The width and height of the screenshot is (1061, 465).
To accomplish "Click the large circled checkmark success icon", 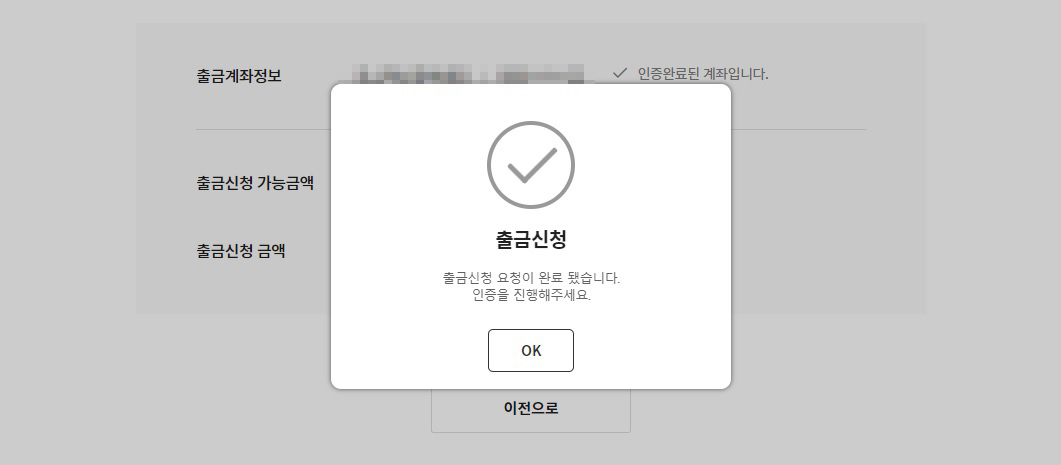I will [x=530, y=165].
